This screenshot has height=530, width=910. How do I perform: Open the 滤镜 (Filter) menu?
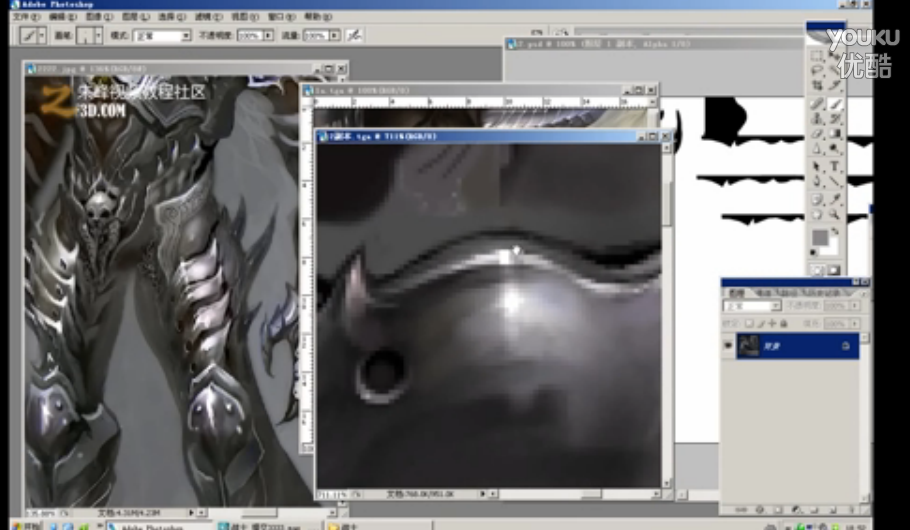208,16
